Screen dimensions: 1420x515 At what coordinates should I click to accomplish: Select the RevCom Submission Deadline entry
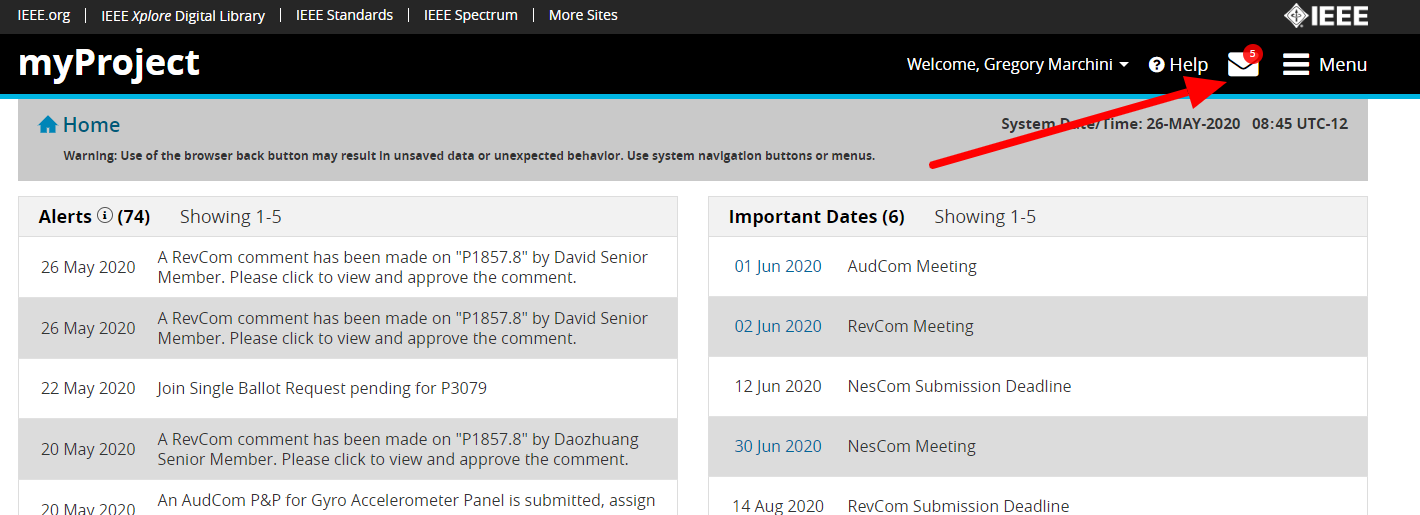(958, 506)
